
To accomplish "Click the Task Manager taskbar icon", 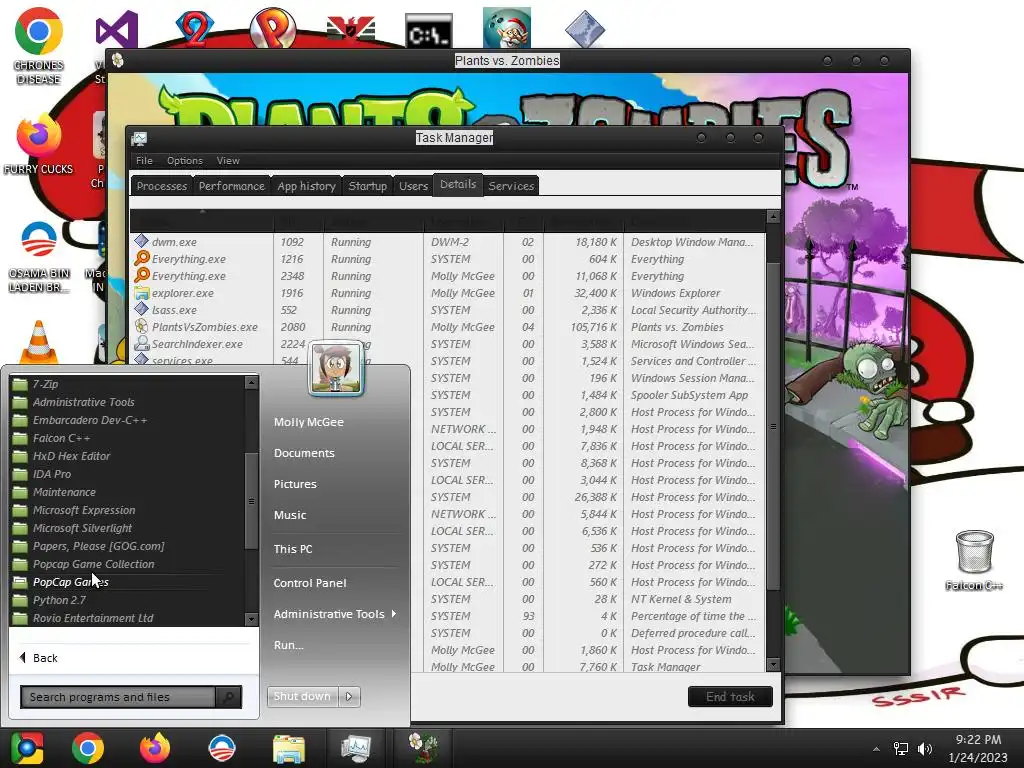I will click(x=356, y=749).
